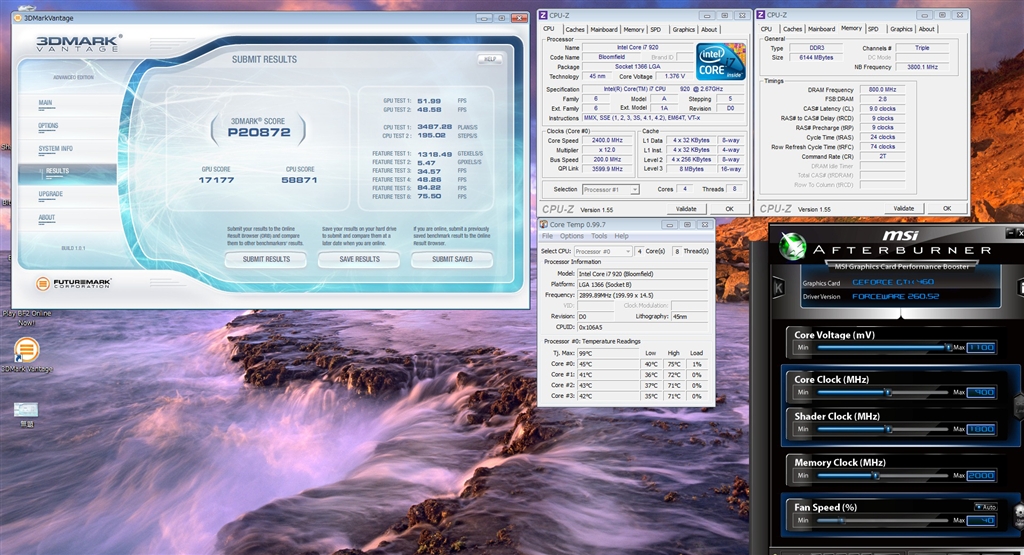This screenshot has height=555, width=1024.
Task: Open the Options menu in Core Temp
Action: [571, 236]
